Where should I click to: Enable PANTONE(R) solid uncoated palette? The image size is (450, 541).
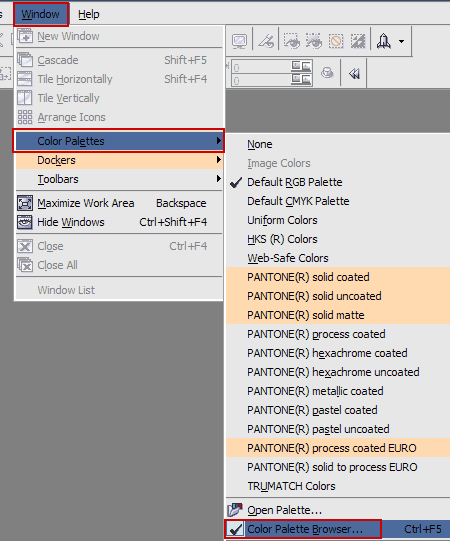click(x=338, y=296)
